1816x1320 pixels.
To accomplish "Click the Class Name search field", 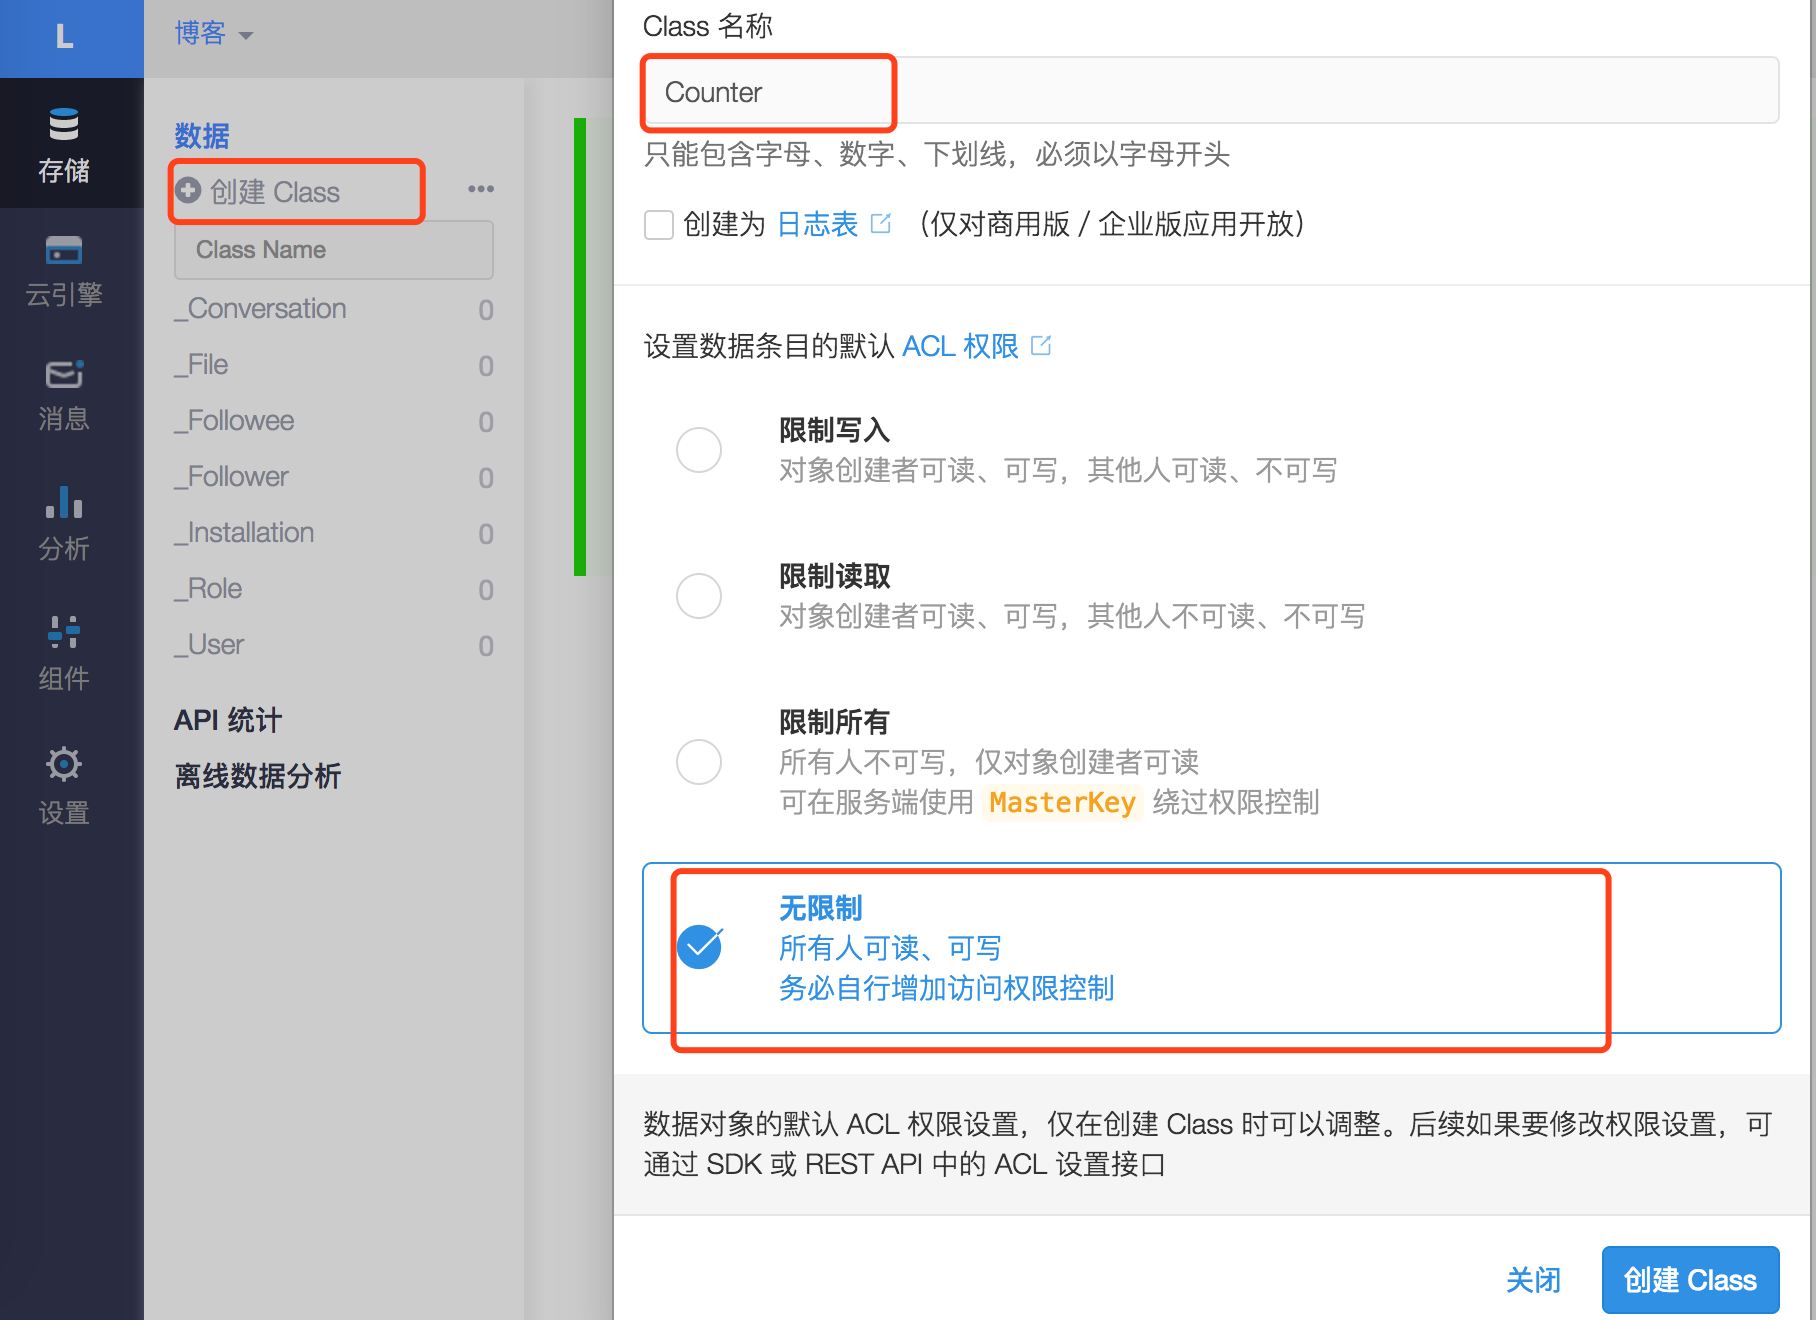I will [334, 250].
